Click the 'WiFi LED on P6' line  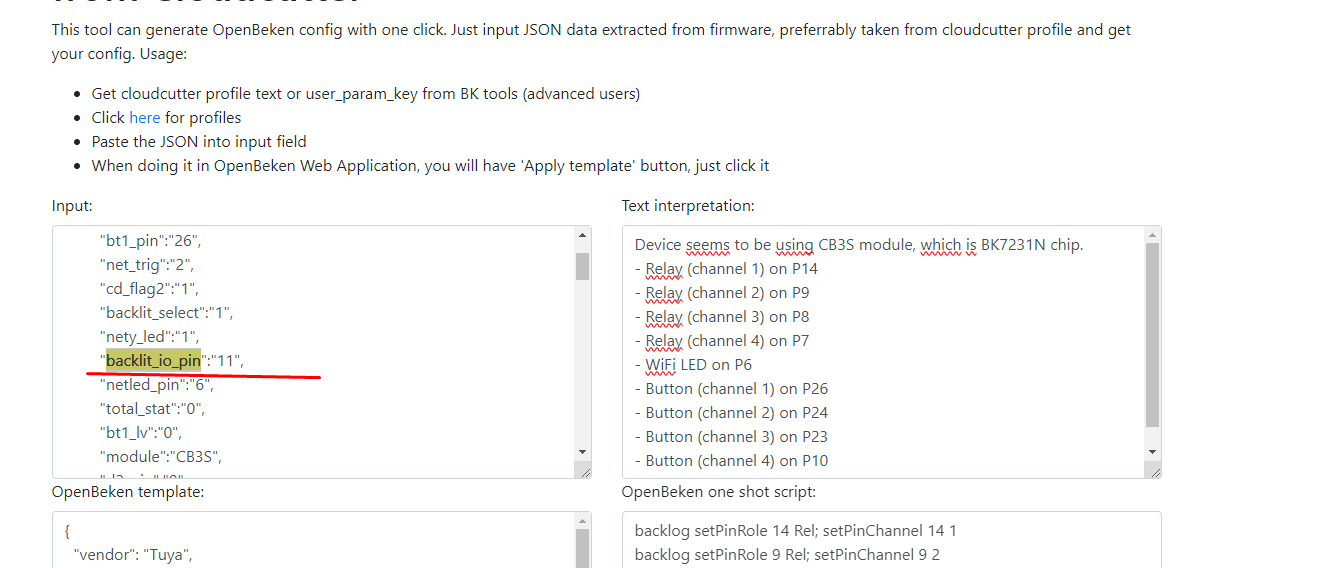pos(693,365)
